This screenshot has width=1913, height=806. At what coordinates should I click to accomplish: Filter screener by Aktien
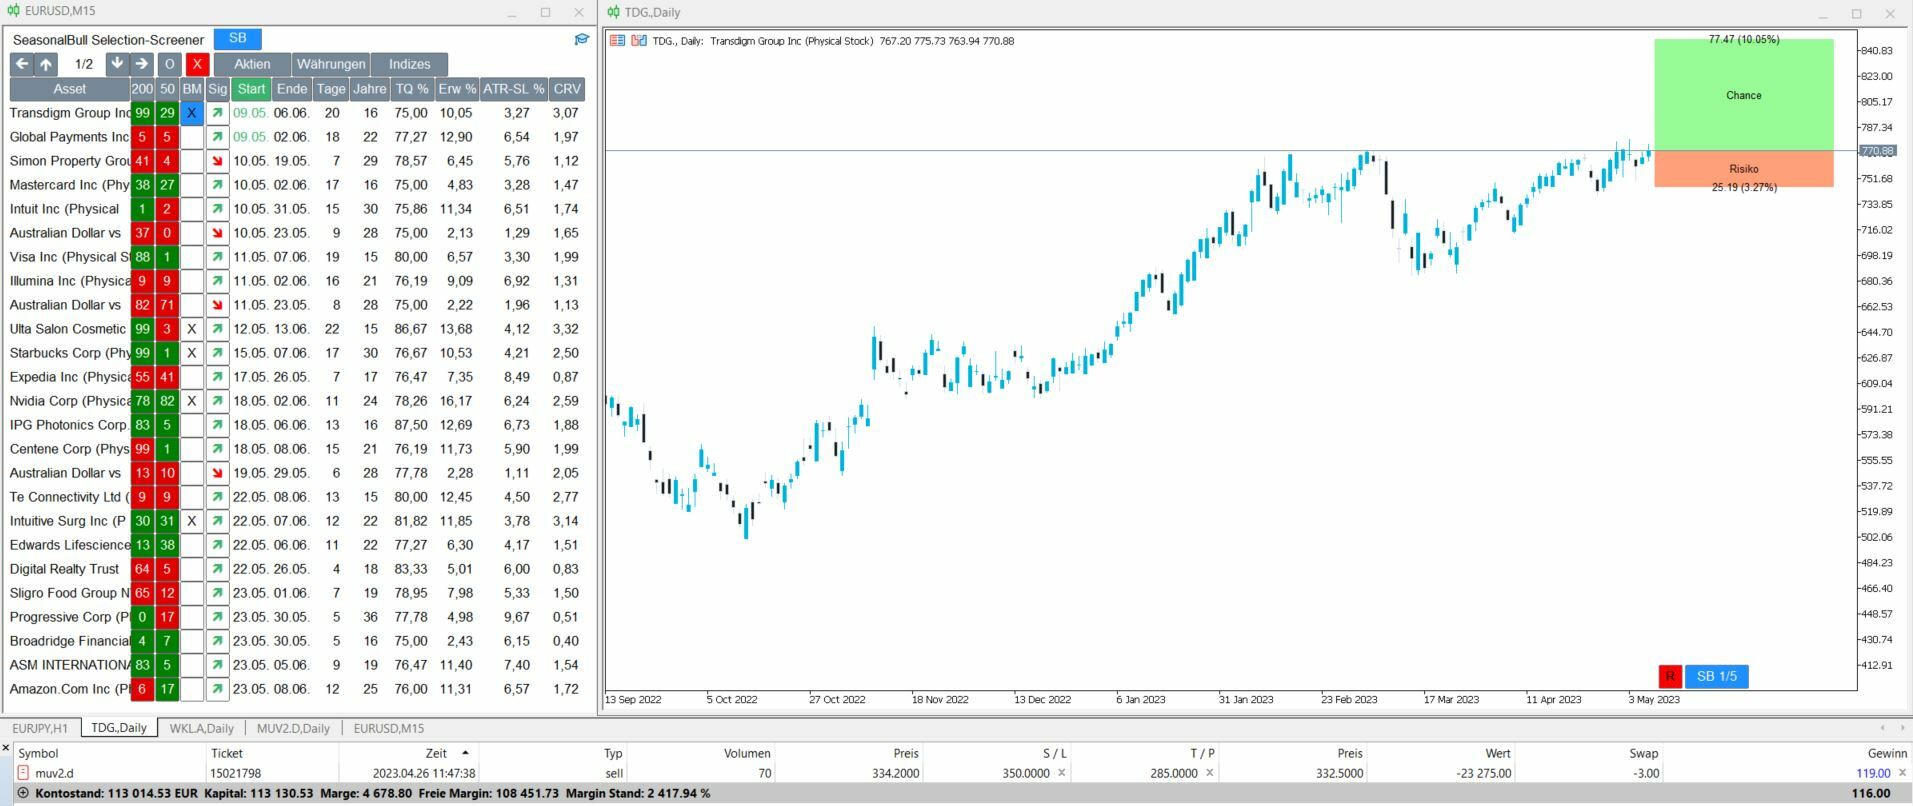coord(252,64)
